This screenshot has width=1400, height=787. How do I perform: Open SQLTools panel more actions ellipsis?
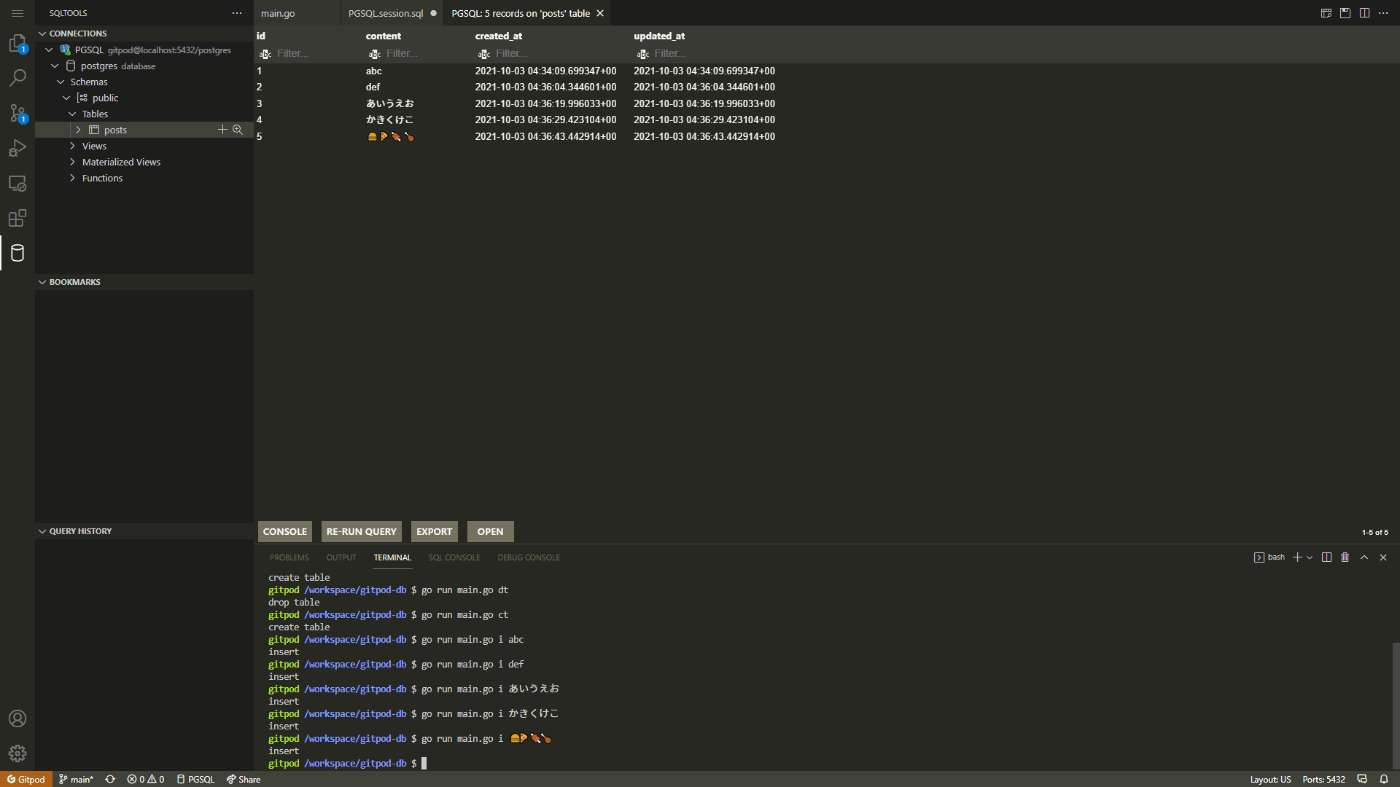point(237,13)
